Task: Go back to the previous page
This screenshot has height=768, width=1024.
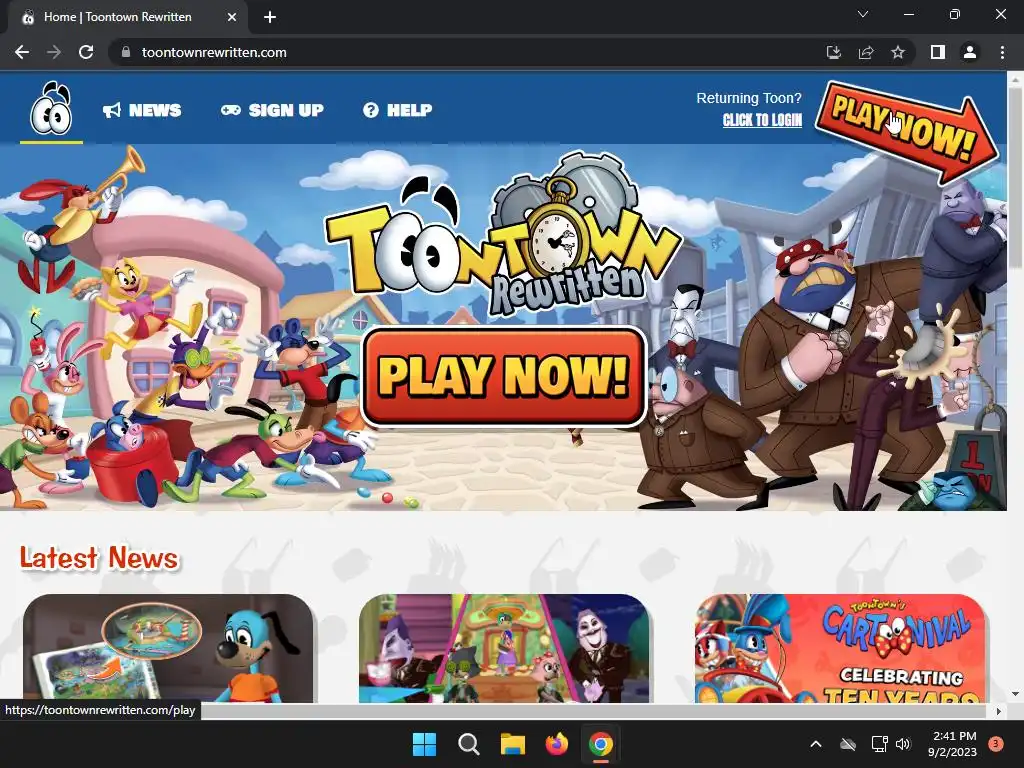Action: (x=22, y=52)
